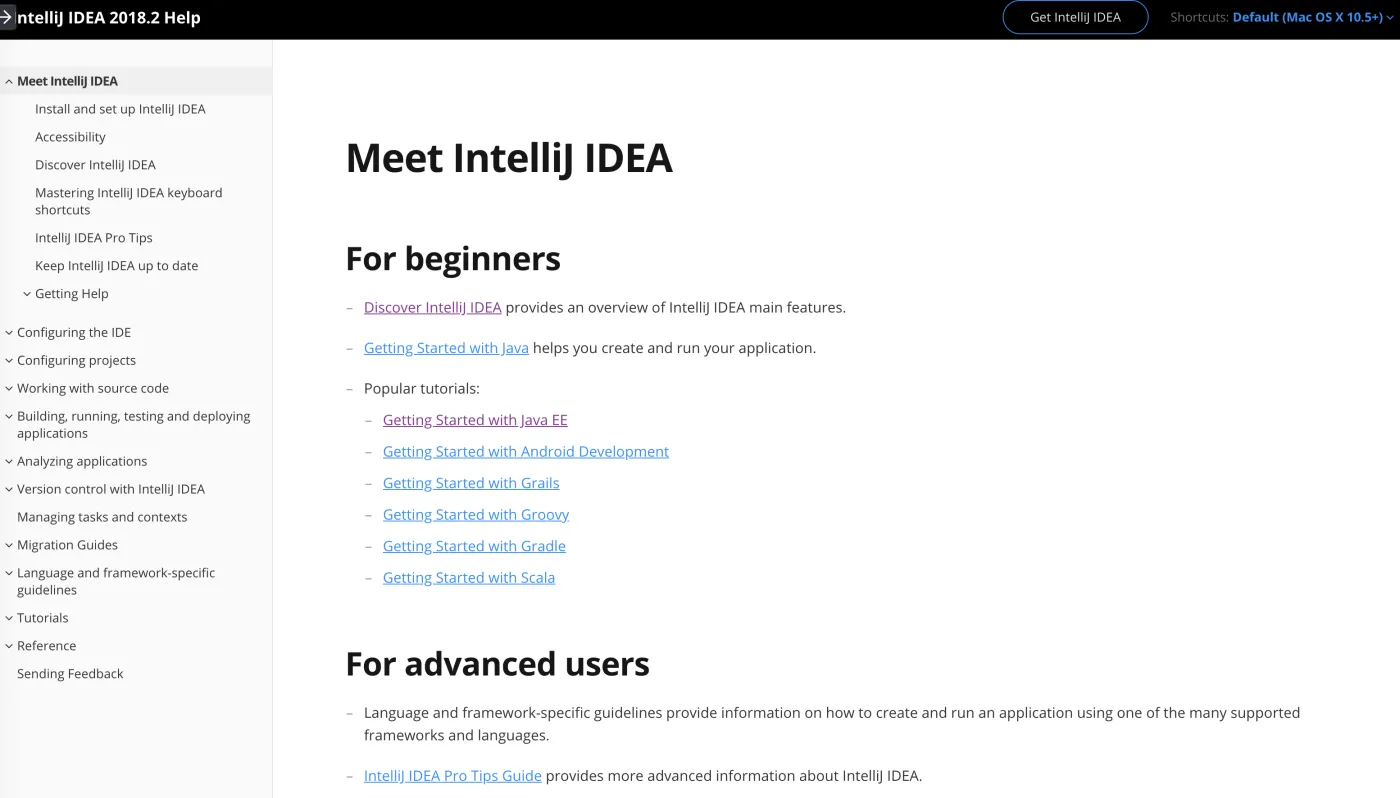
Task: Open Configuring the IDE section
Action: (x=74, y=333)
